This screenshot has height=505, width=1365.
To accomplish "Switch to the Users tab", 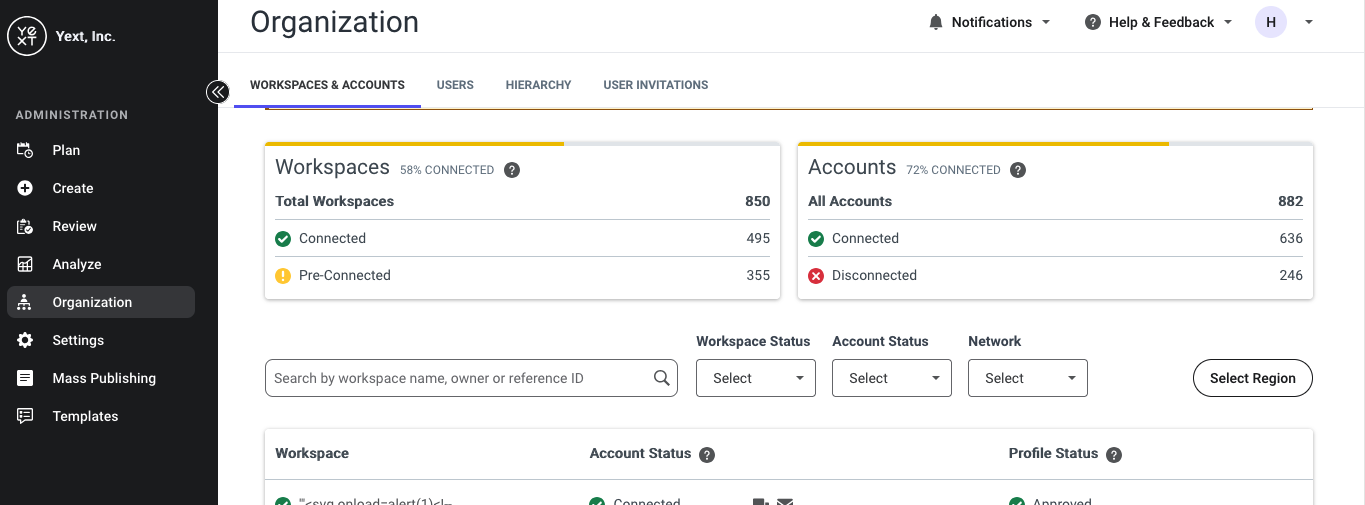I will point(455,85).
